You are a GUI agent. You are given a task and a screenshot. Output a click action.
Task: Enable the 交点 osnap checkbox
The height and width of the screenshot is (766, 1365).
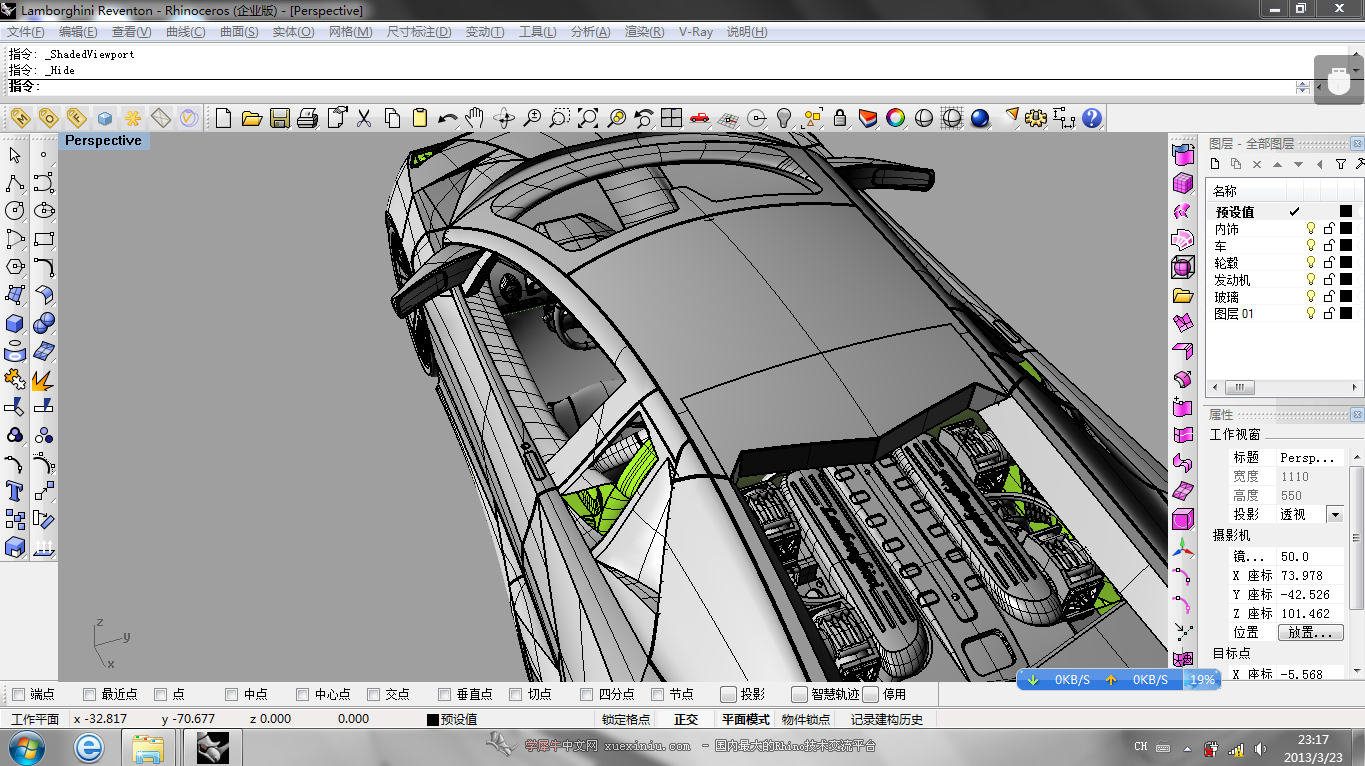pyautogui.click(x=374, y=694)
